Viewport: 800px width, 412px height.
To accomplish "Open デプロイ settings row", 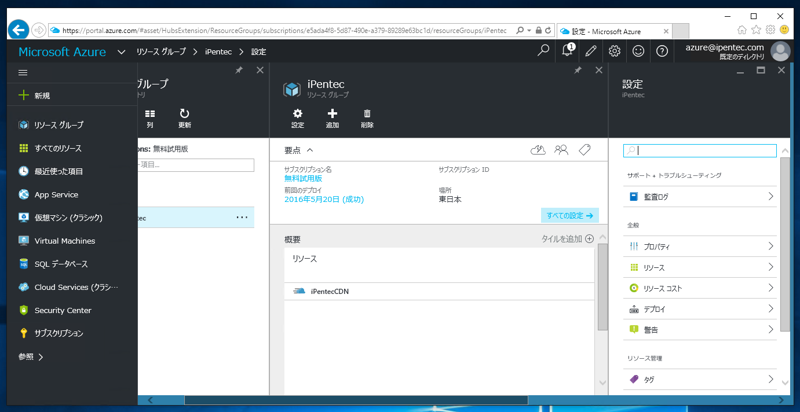I will pyautogui.click(x=700, y=309).
